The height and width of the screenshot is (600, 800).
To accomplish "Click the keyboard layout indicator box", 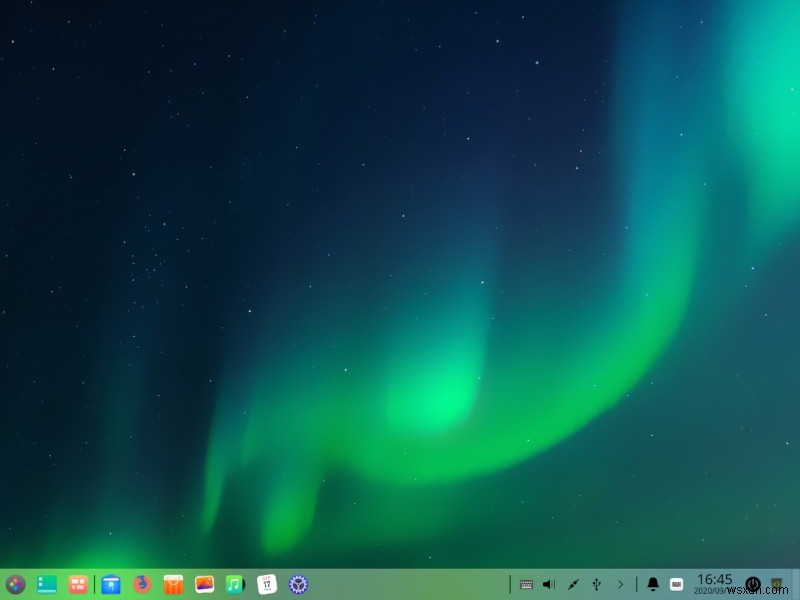I will coord(676,584).
